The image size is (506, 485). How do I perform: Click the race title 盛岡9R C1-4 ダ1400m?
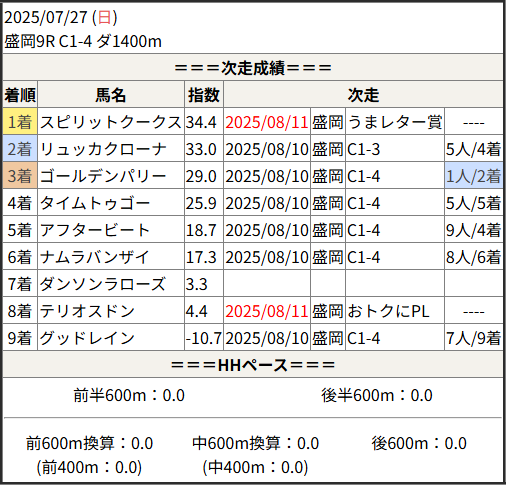(83, 42)
